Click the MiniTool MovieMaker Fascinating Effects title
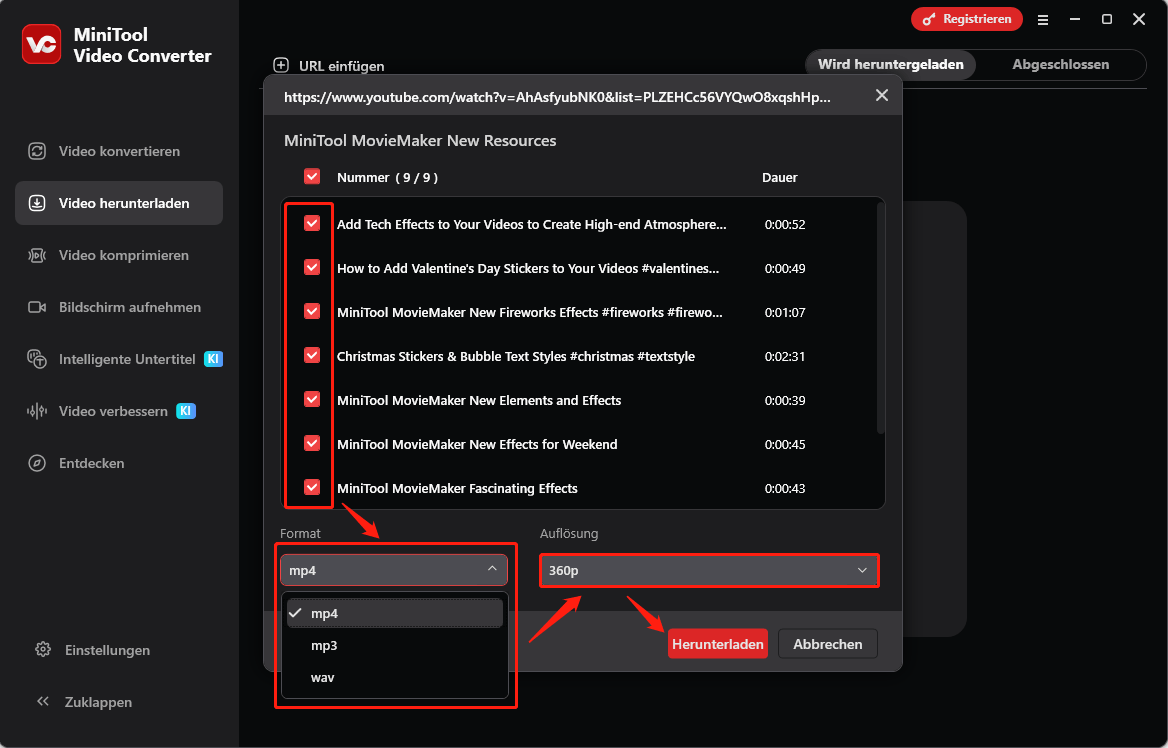The width and height of the screenshot is (1168, 748). point(457,488)
